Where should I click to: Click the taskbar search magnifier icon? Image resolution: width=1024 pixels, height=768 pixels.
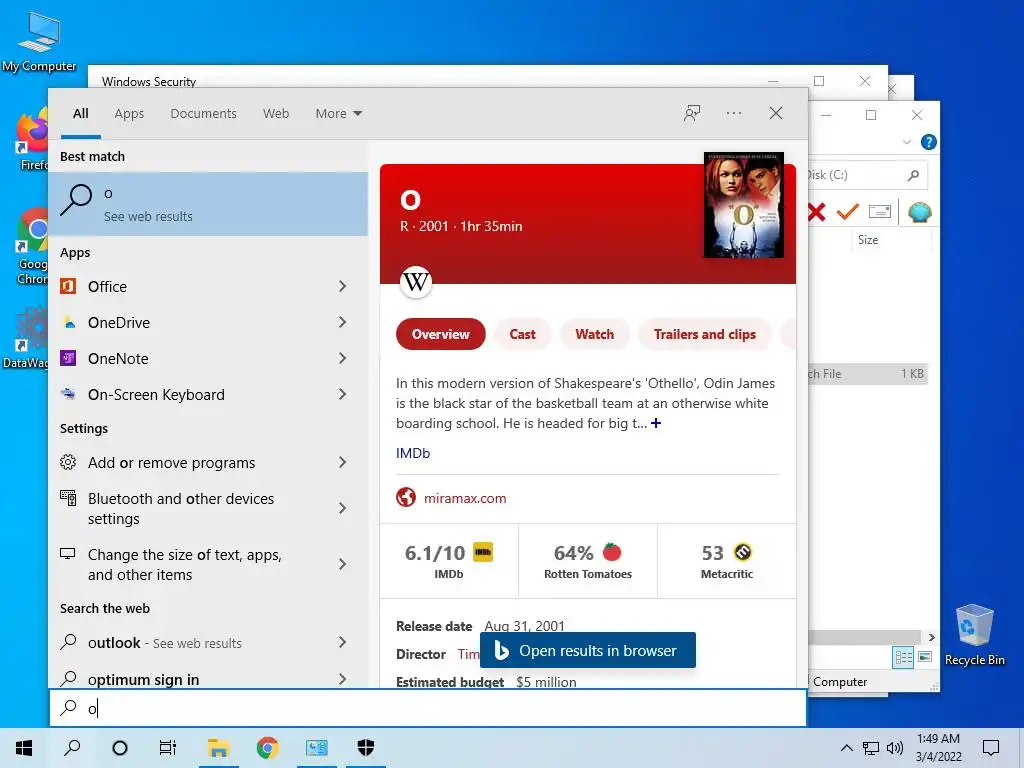tap(72, 748)
